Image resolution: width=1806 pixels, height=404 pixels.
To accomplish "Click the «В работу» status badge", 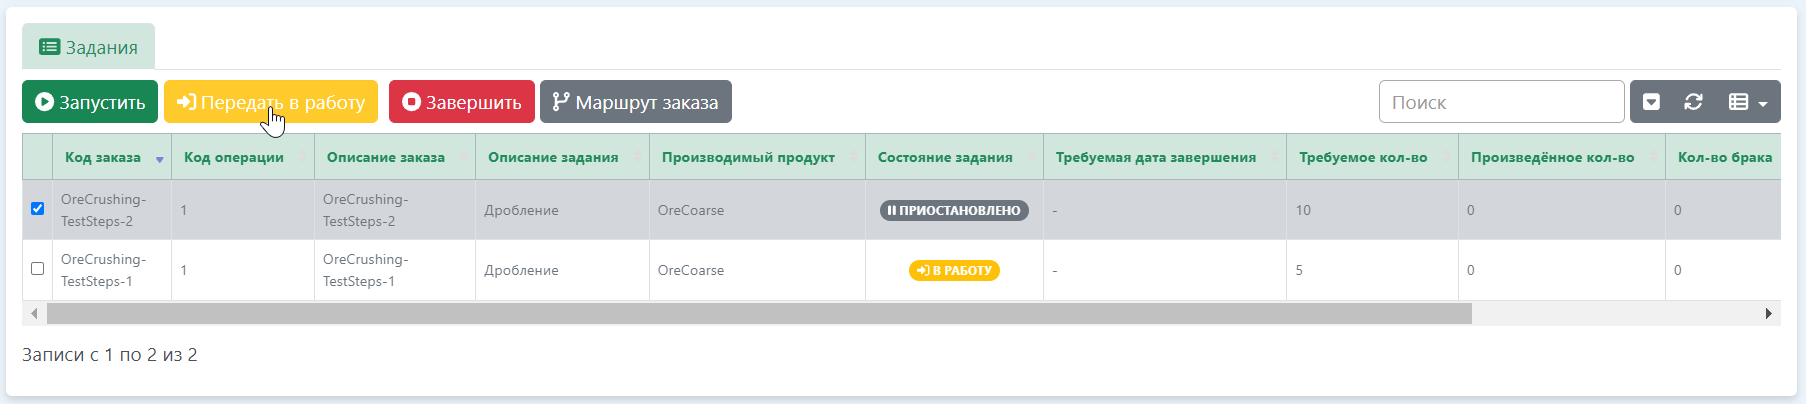I will pyautogui.click(x=954, y=270).
